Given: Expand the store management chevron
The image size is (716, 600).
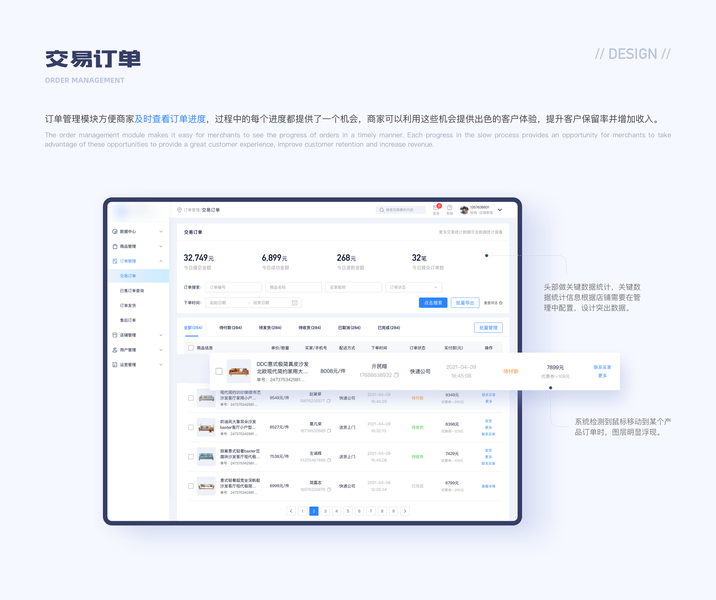Looking at the screenshot, I should tap(161, 335).
